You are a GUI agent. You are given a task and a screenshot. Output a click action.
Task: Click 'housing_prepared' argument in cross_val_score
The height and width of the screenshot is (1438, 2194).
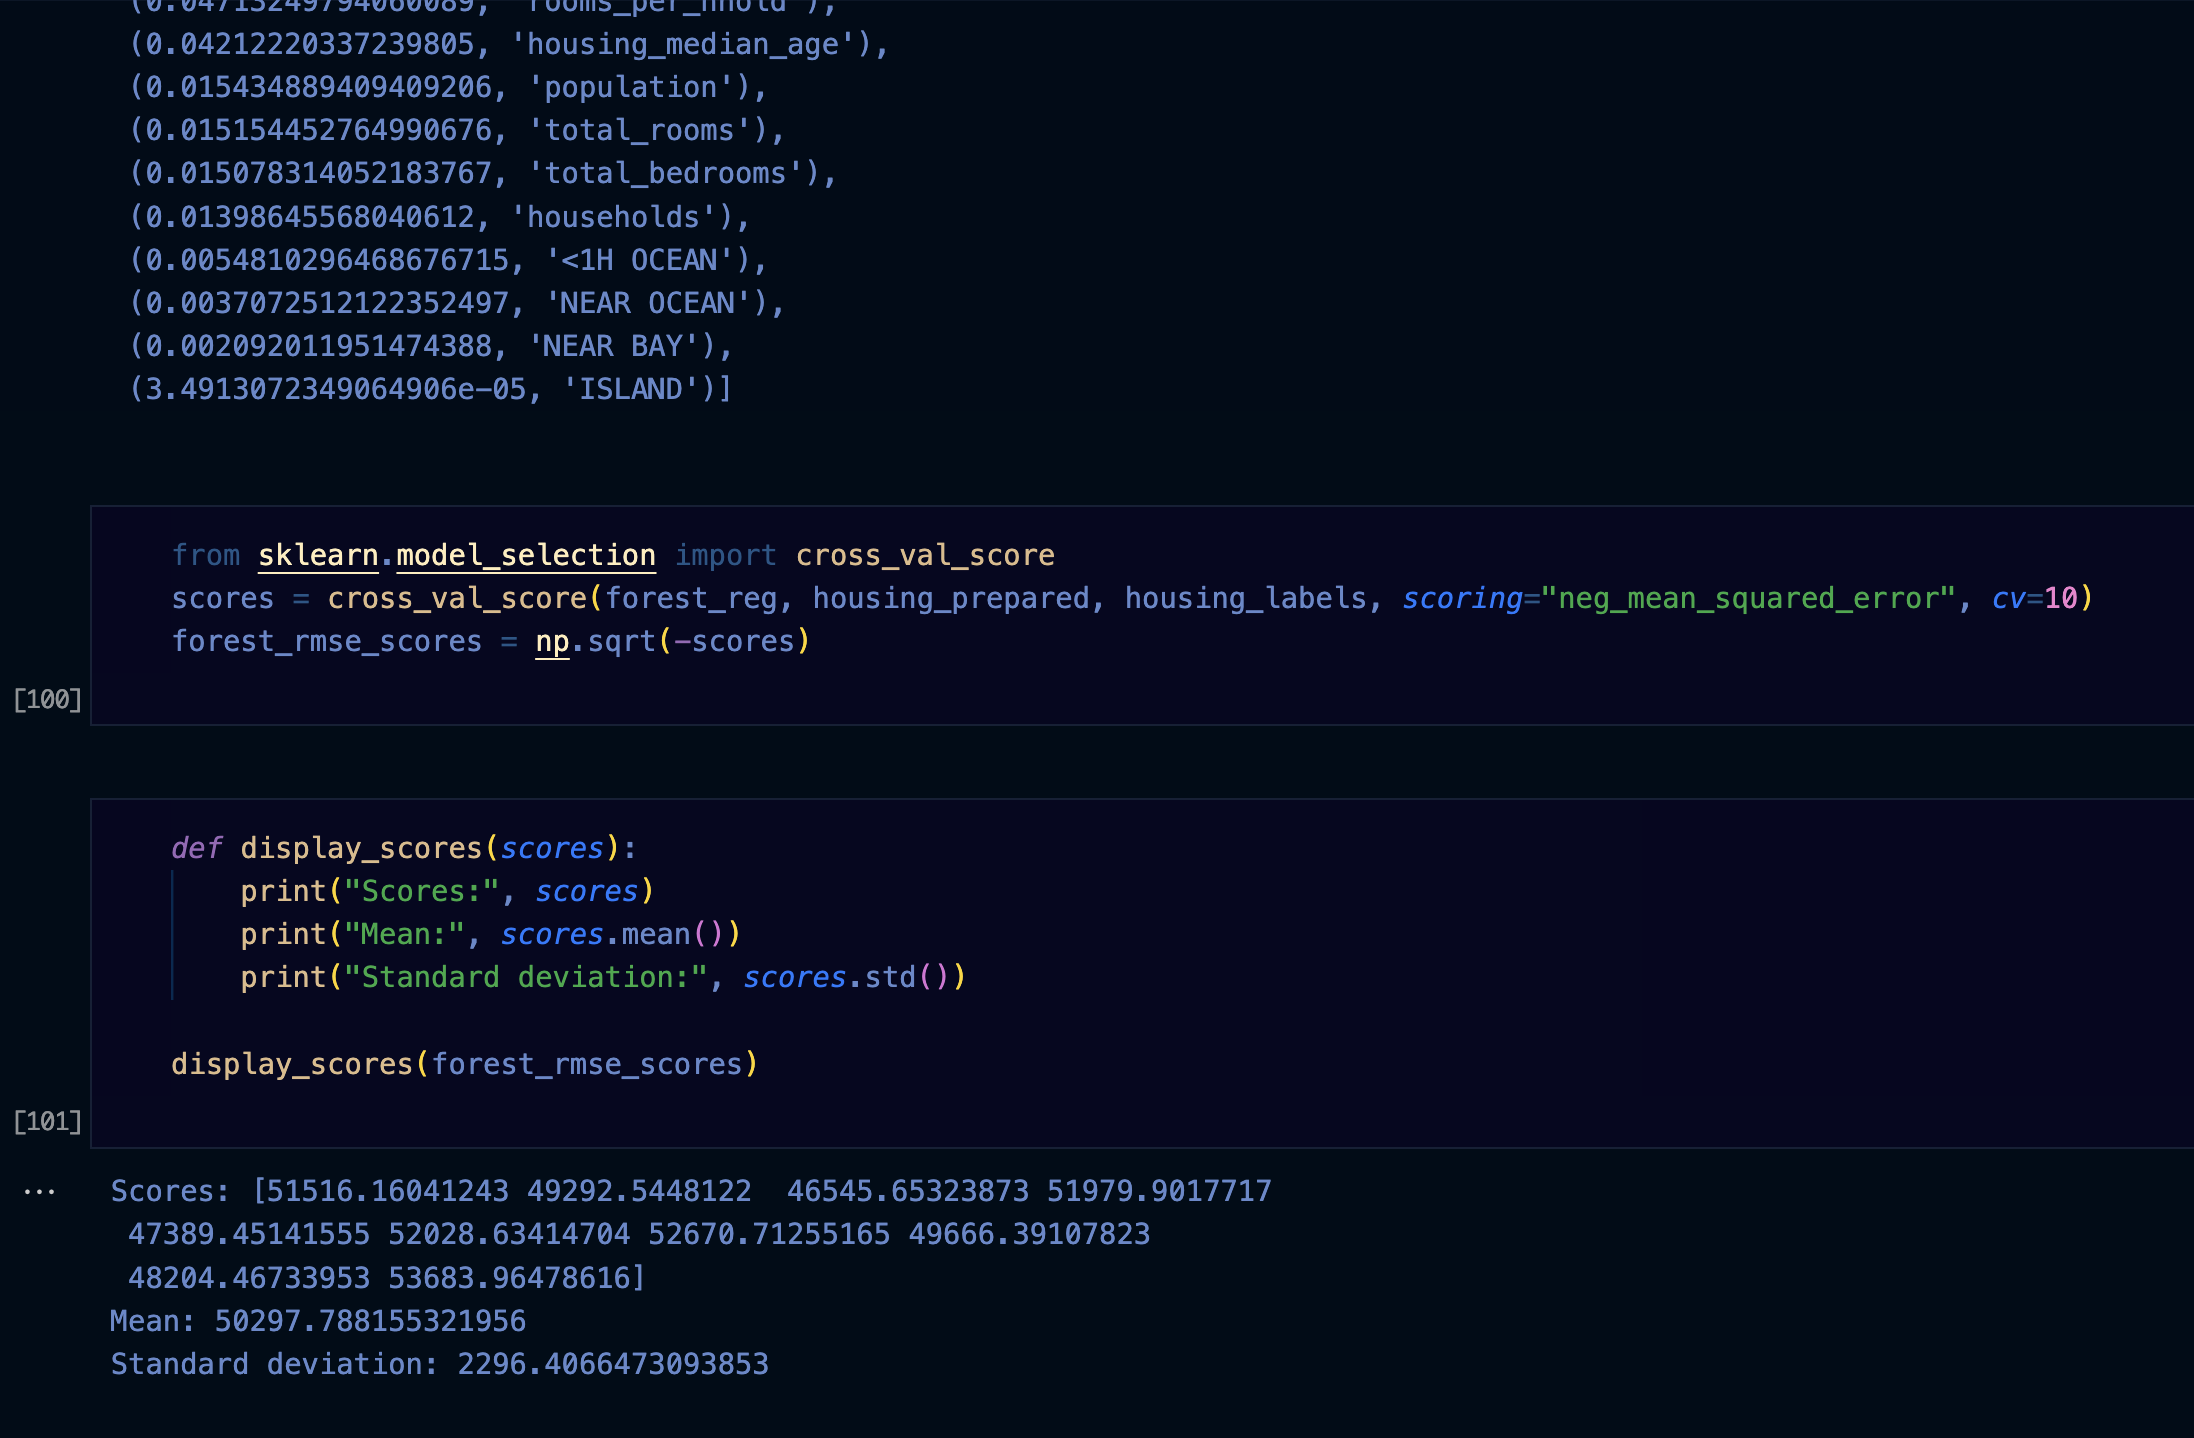[x=951, y=598]
